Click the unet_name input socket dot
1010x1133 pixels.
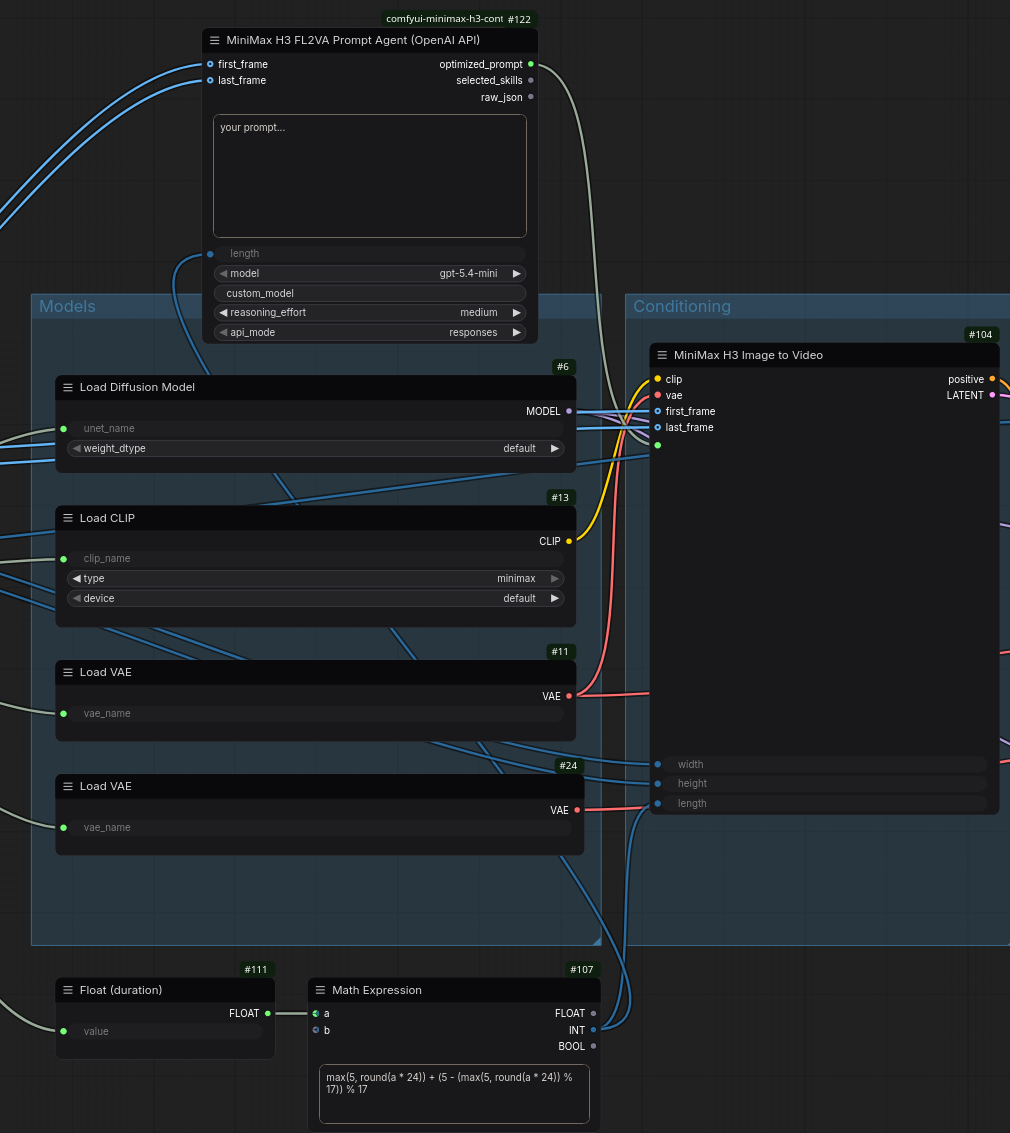(x=64, y=428)
